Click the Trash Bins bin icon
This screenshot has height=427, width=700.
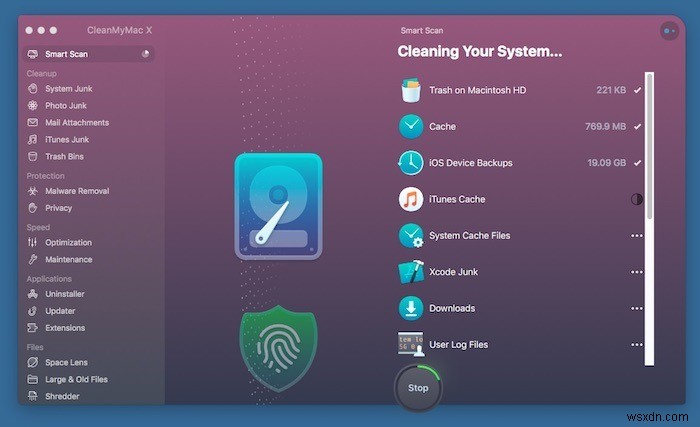(x=33, y=156)
